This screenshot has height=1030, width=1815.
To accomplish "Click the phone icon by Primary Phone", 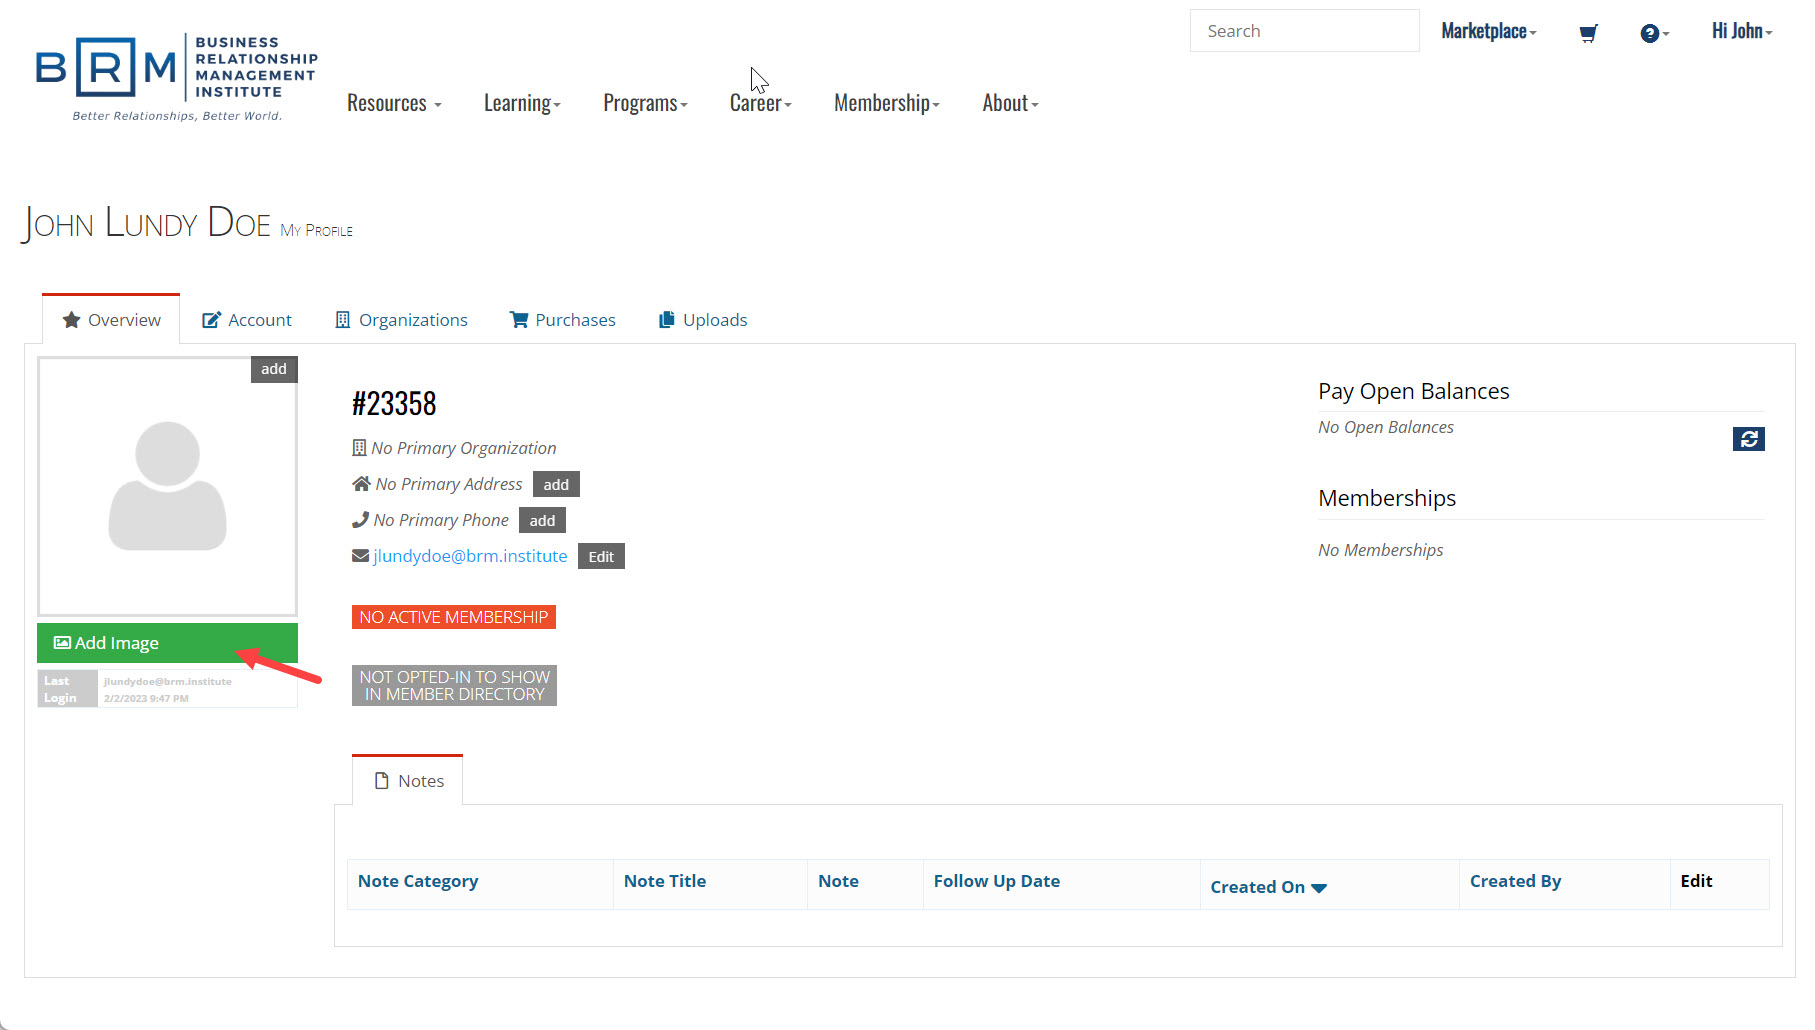I will tap(360, 520).
